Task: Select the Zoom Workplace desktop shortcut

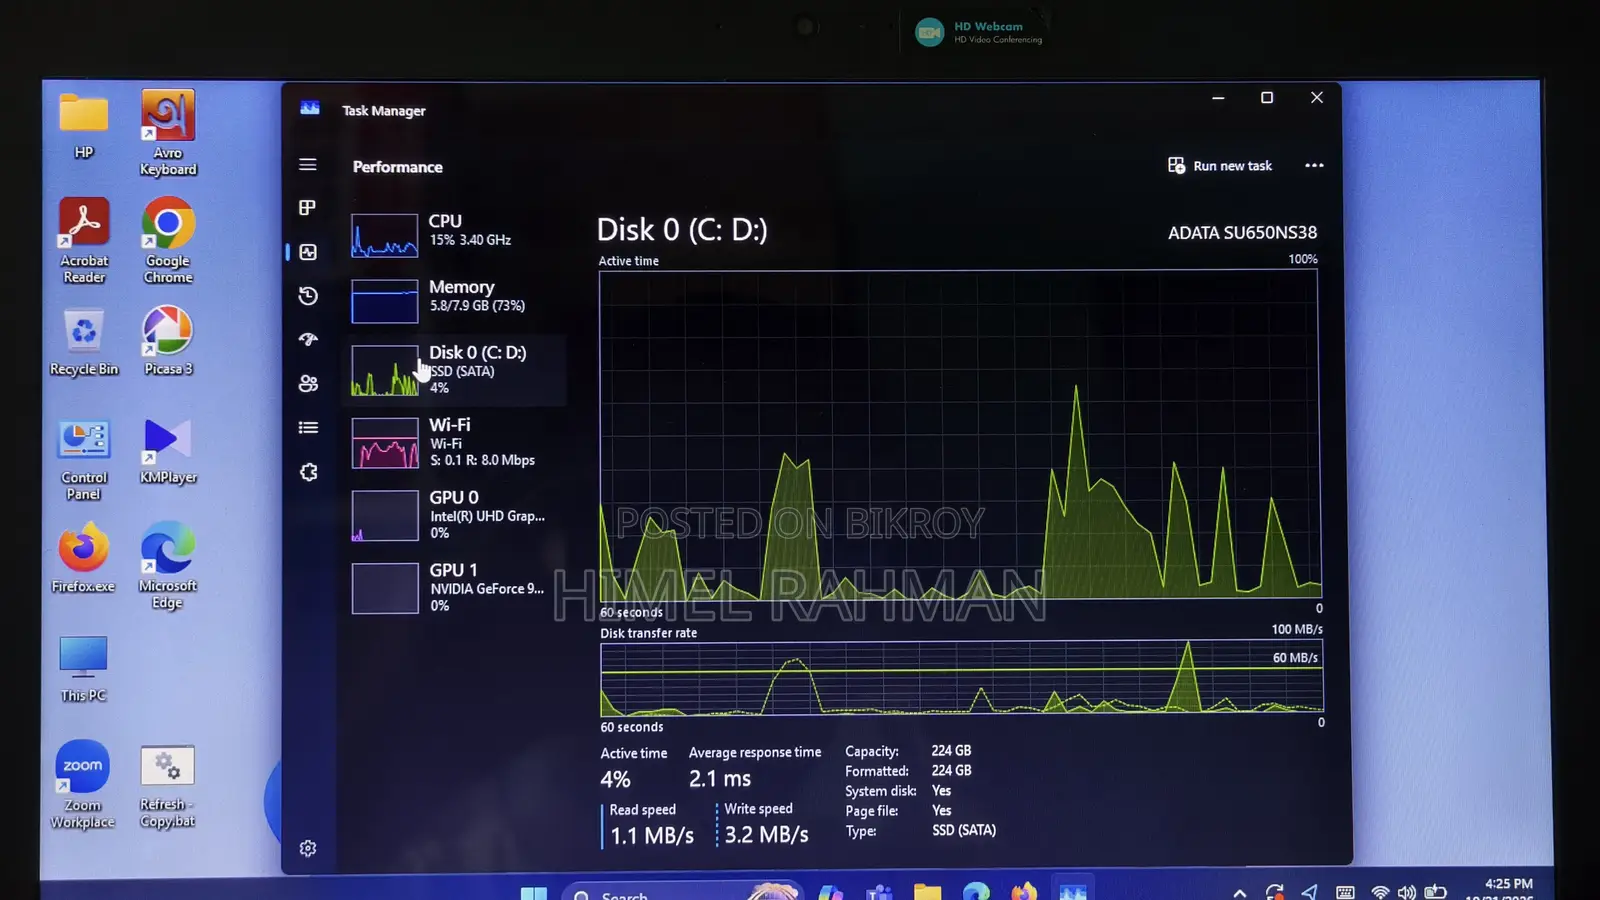Action: (x=83, y=785)
